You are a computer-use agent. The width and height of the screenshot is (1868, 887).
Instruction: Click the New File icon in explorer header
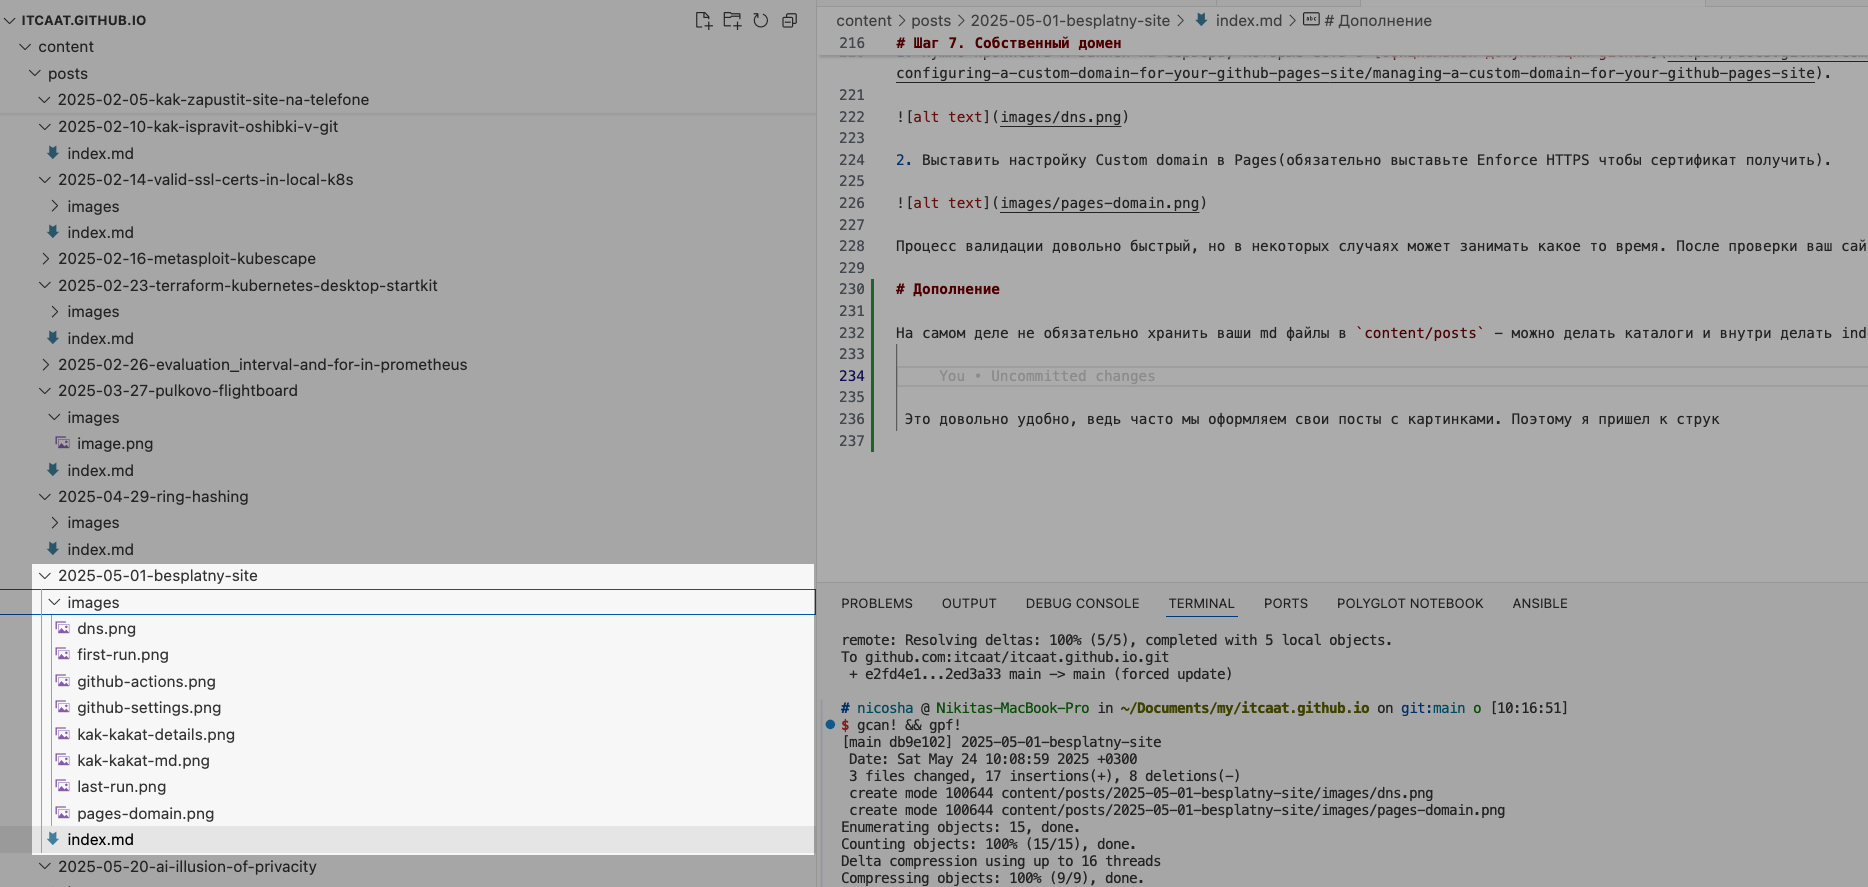click(703, 20)
